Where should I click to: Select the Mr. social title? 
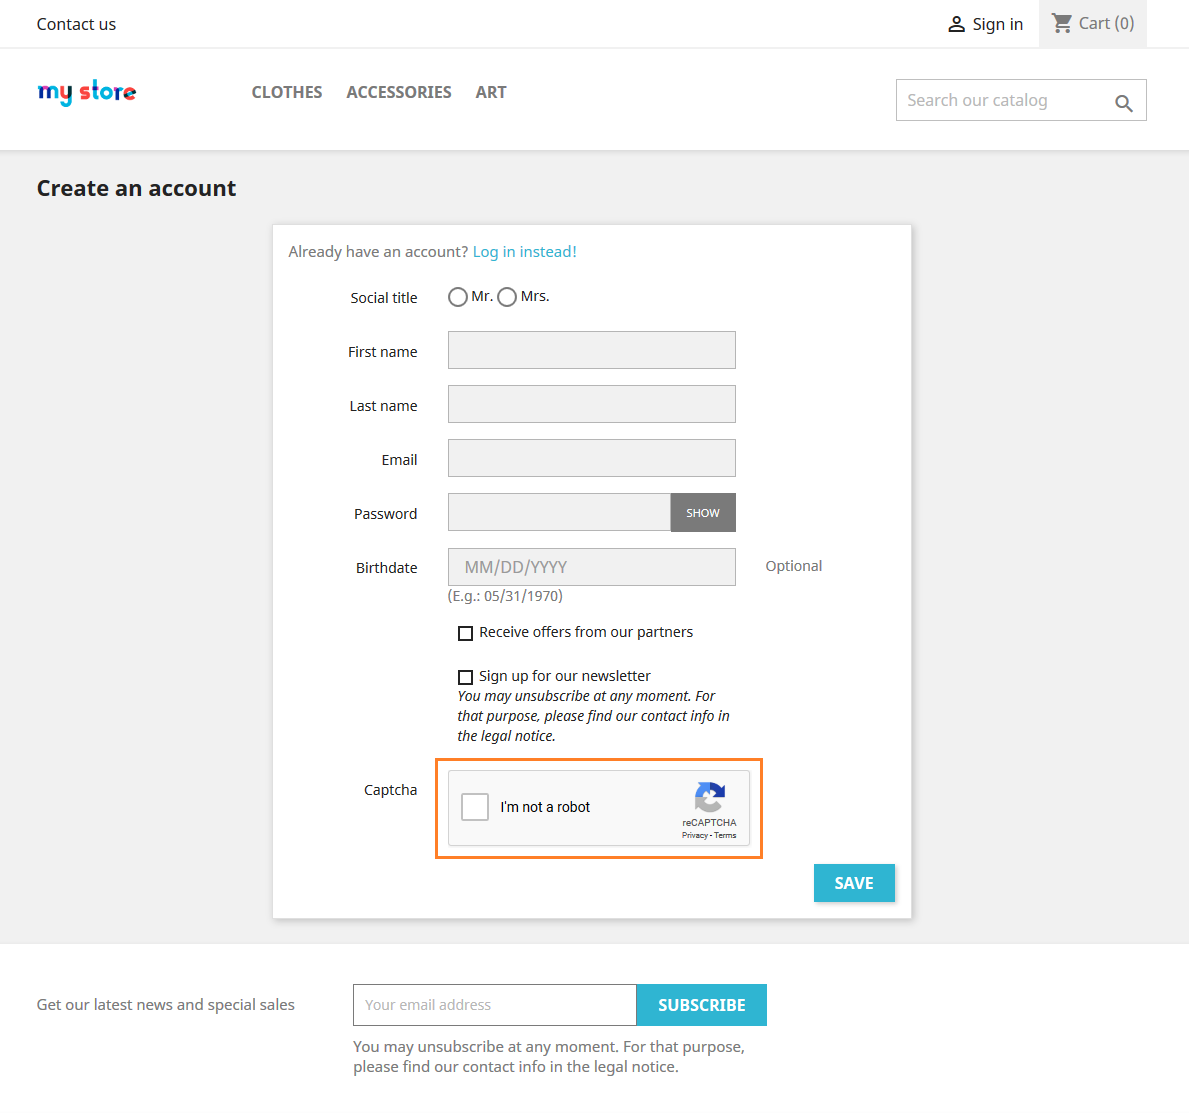click(458, 297)
